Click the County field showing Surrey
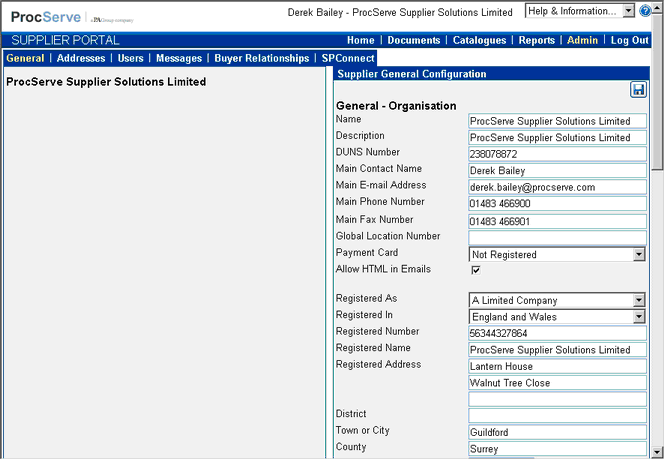The height and width of the screenshot is (460, 665). [557, 449]
